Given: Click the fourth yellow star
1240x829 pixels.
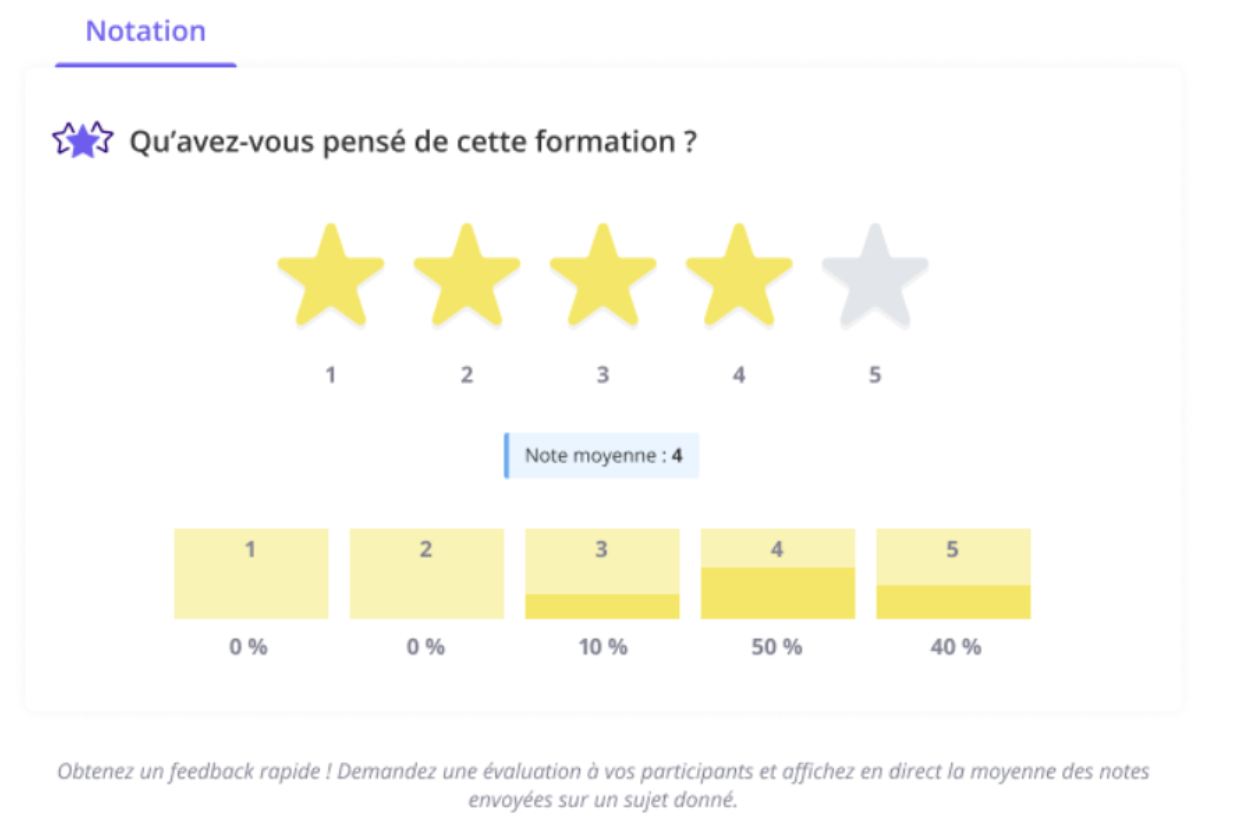Looking at the screenshot, I should coord(739,277).
